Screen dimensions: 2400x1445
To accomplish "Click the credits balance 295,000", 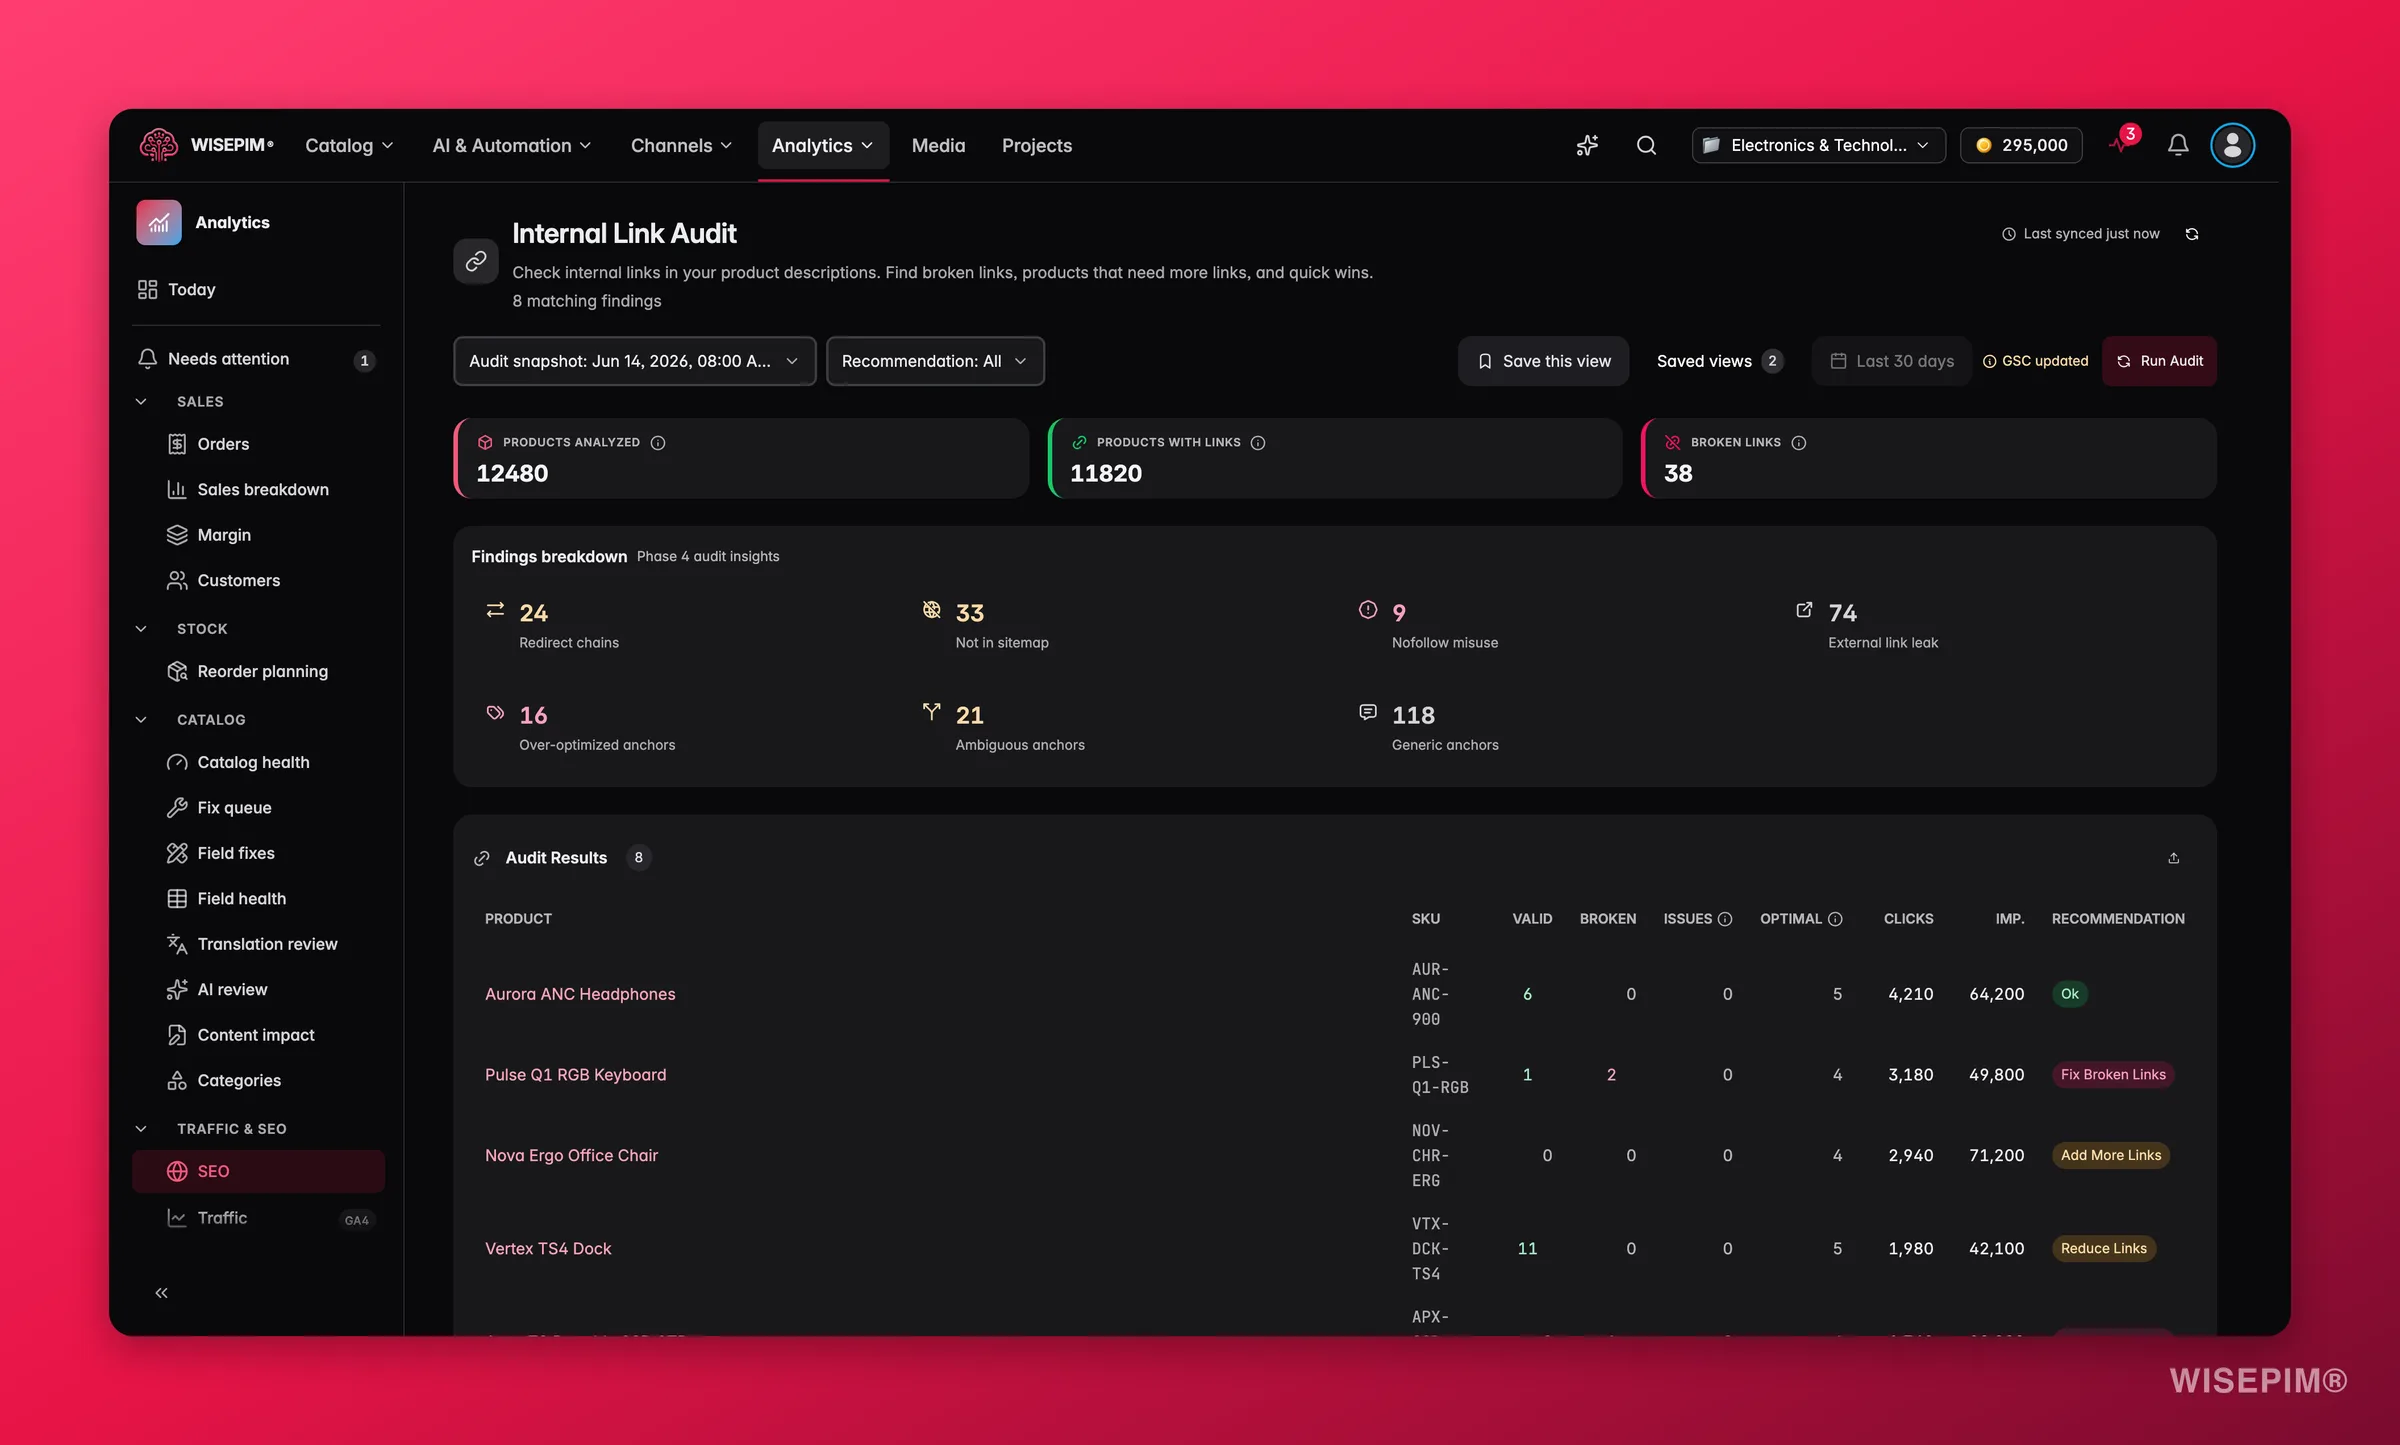I will (2021, 146).
